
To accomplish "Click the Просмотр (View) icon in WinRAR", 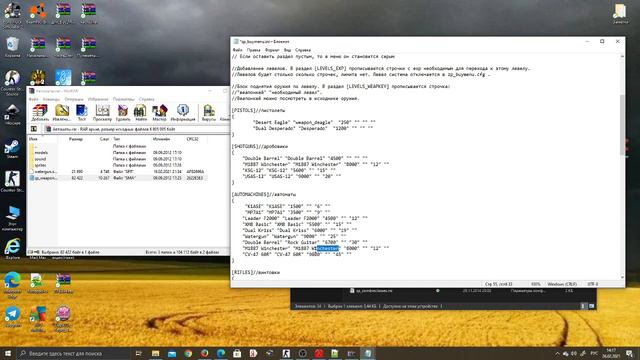I will coord(102,113).
